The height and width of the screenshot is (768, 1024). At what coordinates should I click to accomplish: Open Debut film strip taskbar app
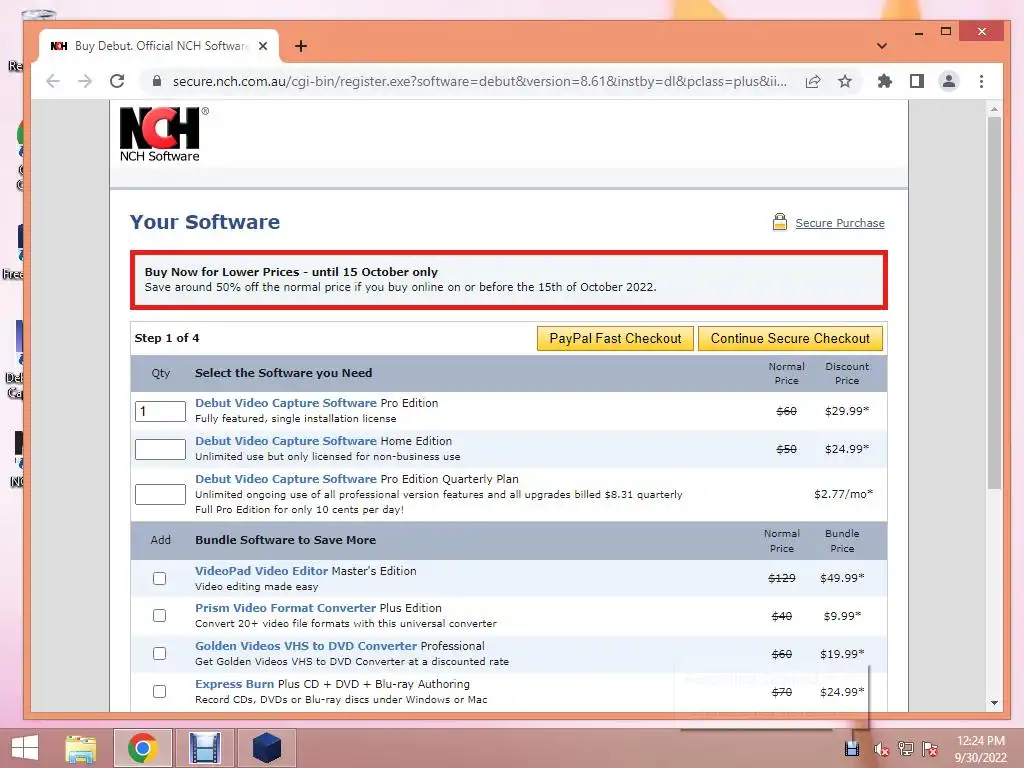(x=204, y=748)
